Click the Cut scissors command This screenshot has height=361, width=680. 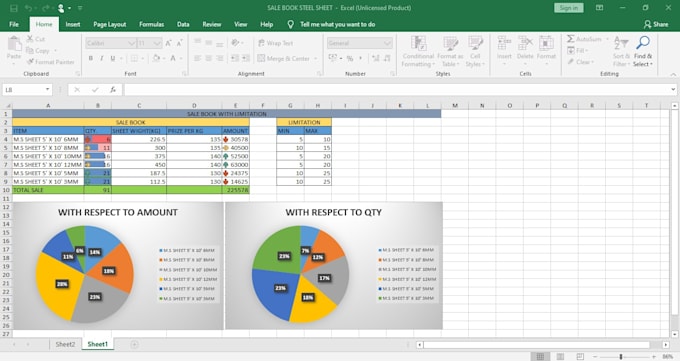pyautogui.click(x=36, y=39)
